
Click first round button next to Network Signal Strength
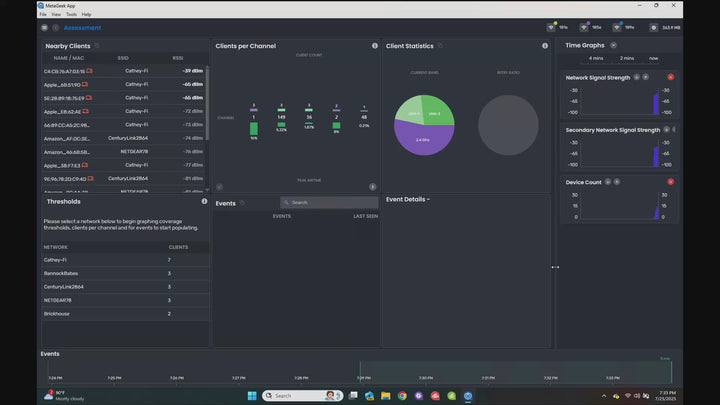tap(637, 77)
